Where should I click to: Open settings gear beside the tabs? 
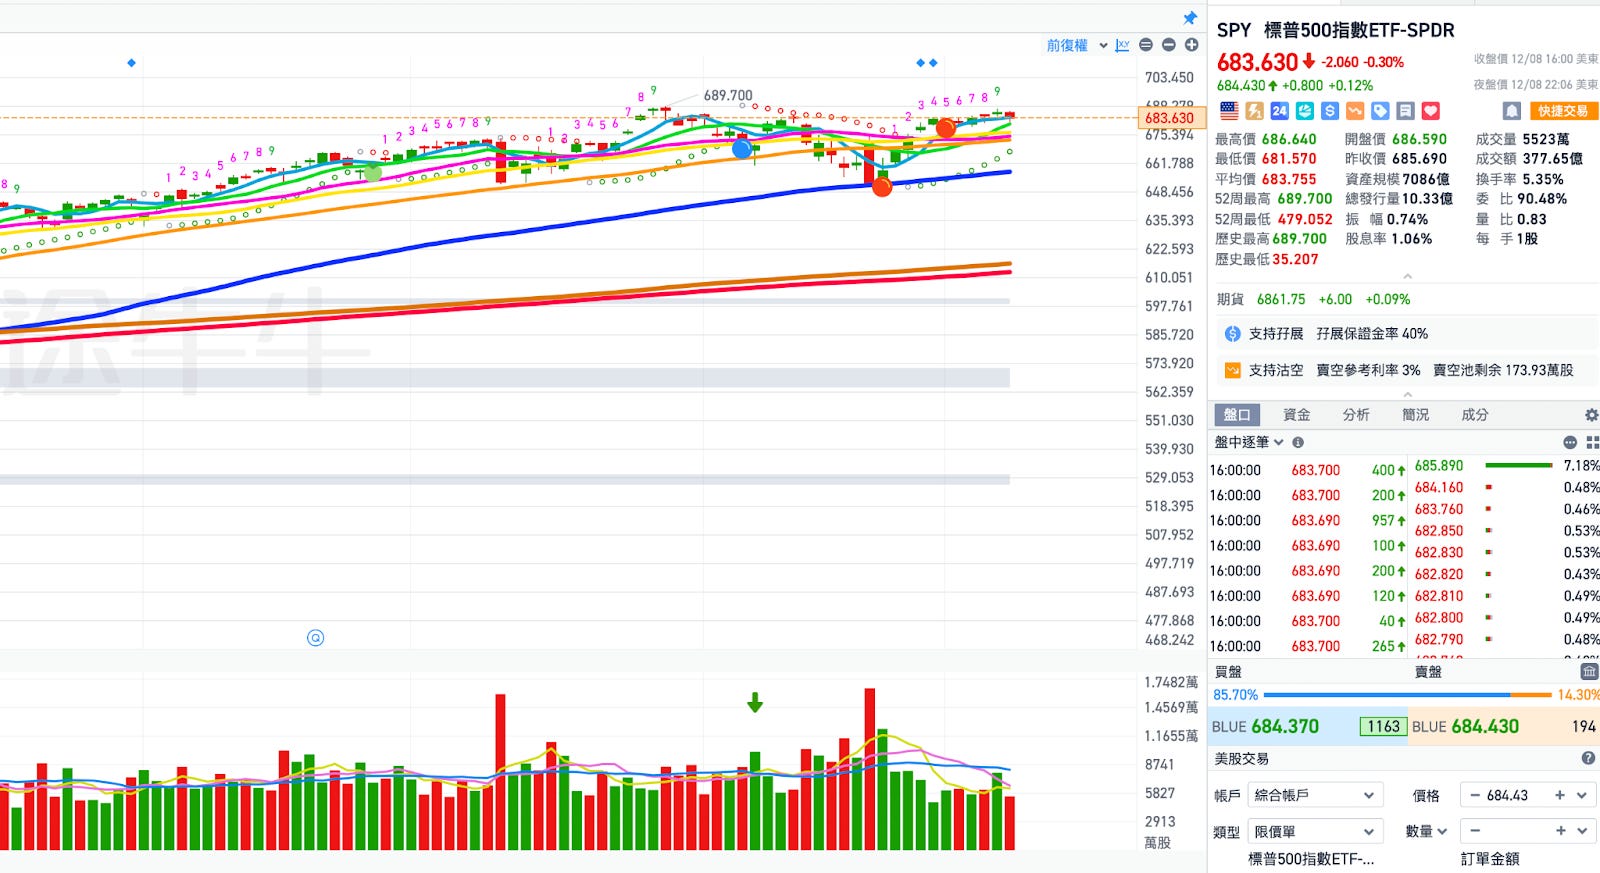[1591, 415]
